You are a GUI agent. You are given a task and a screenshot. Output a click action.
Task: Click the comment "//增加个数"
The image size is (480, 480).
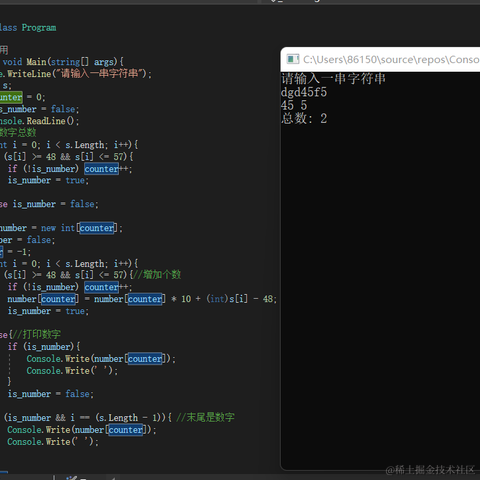pyautogui.click(x=157, y=275)
